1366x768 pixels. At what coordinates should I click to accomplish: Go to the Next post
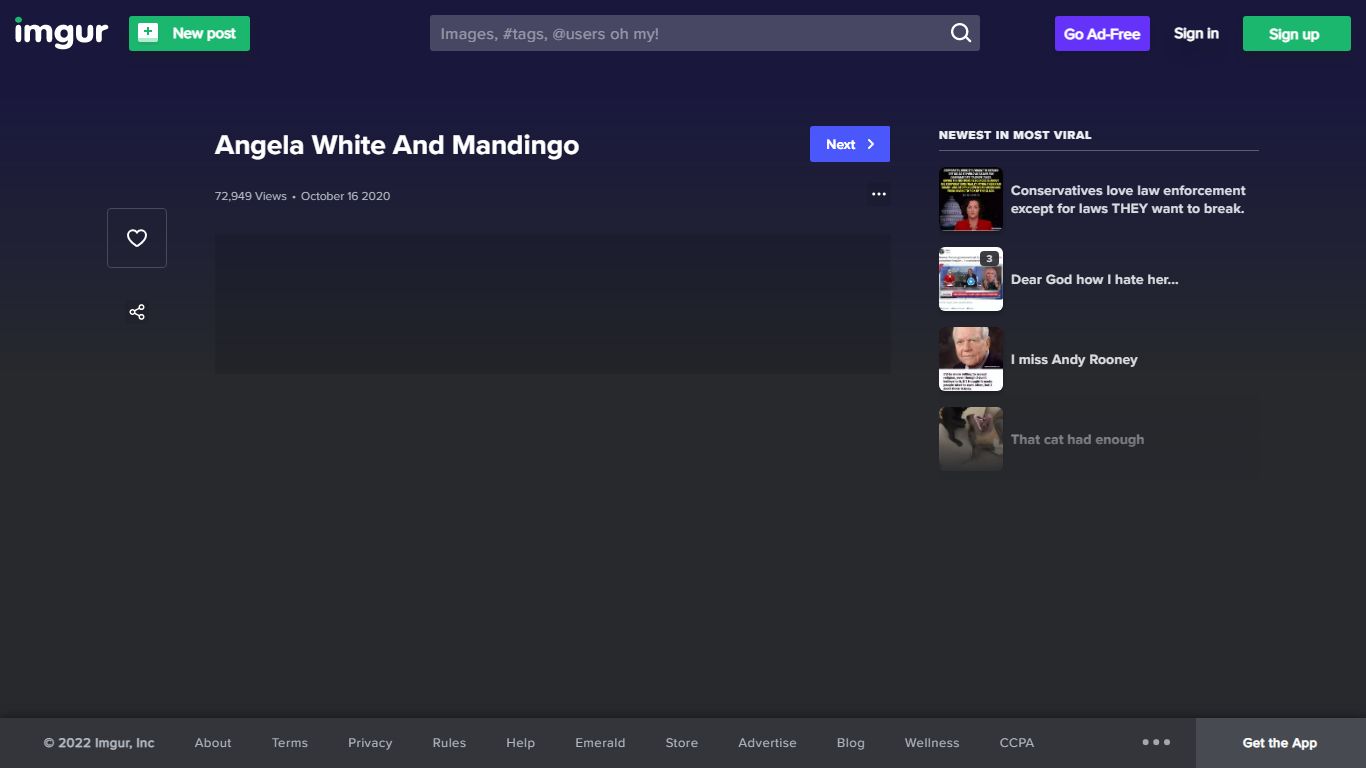850,144
